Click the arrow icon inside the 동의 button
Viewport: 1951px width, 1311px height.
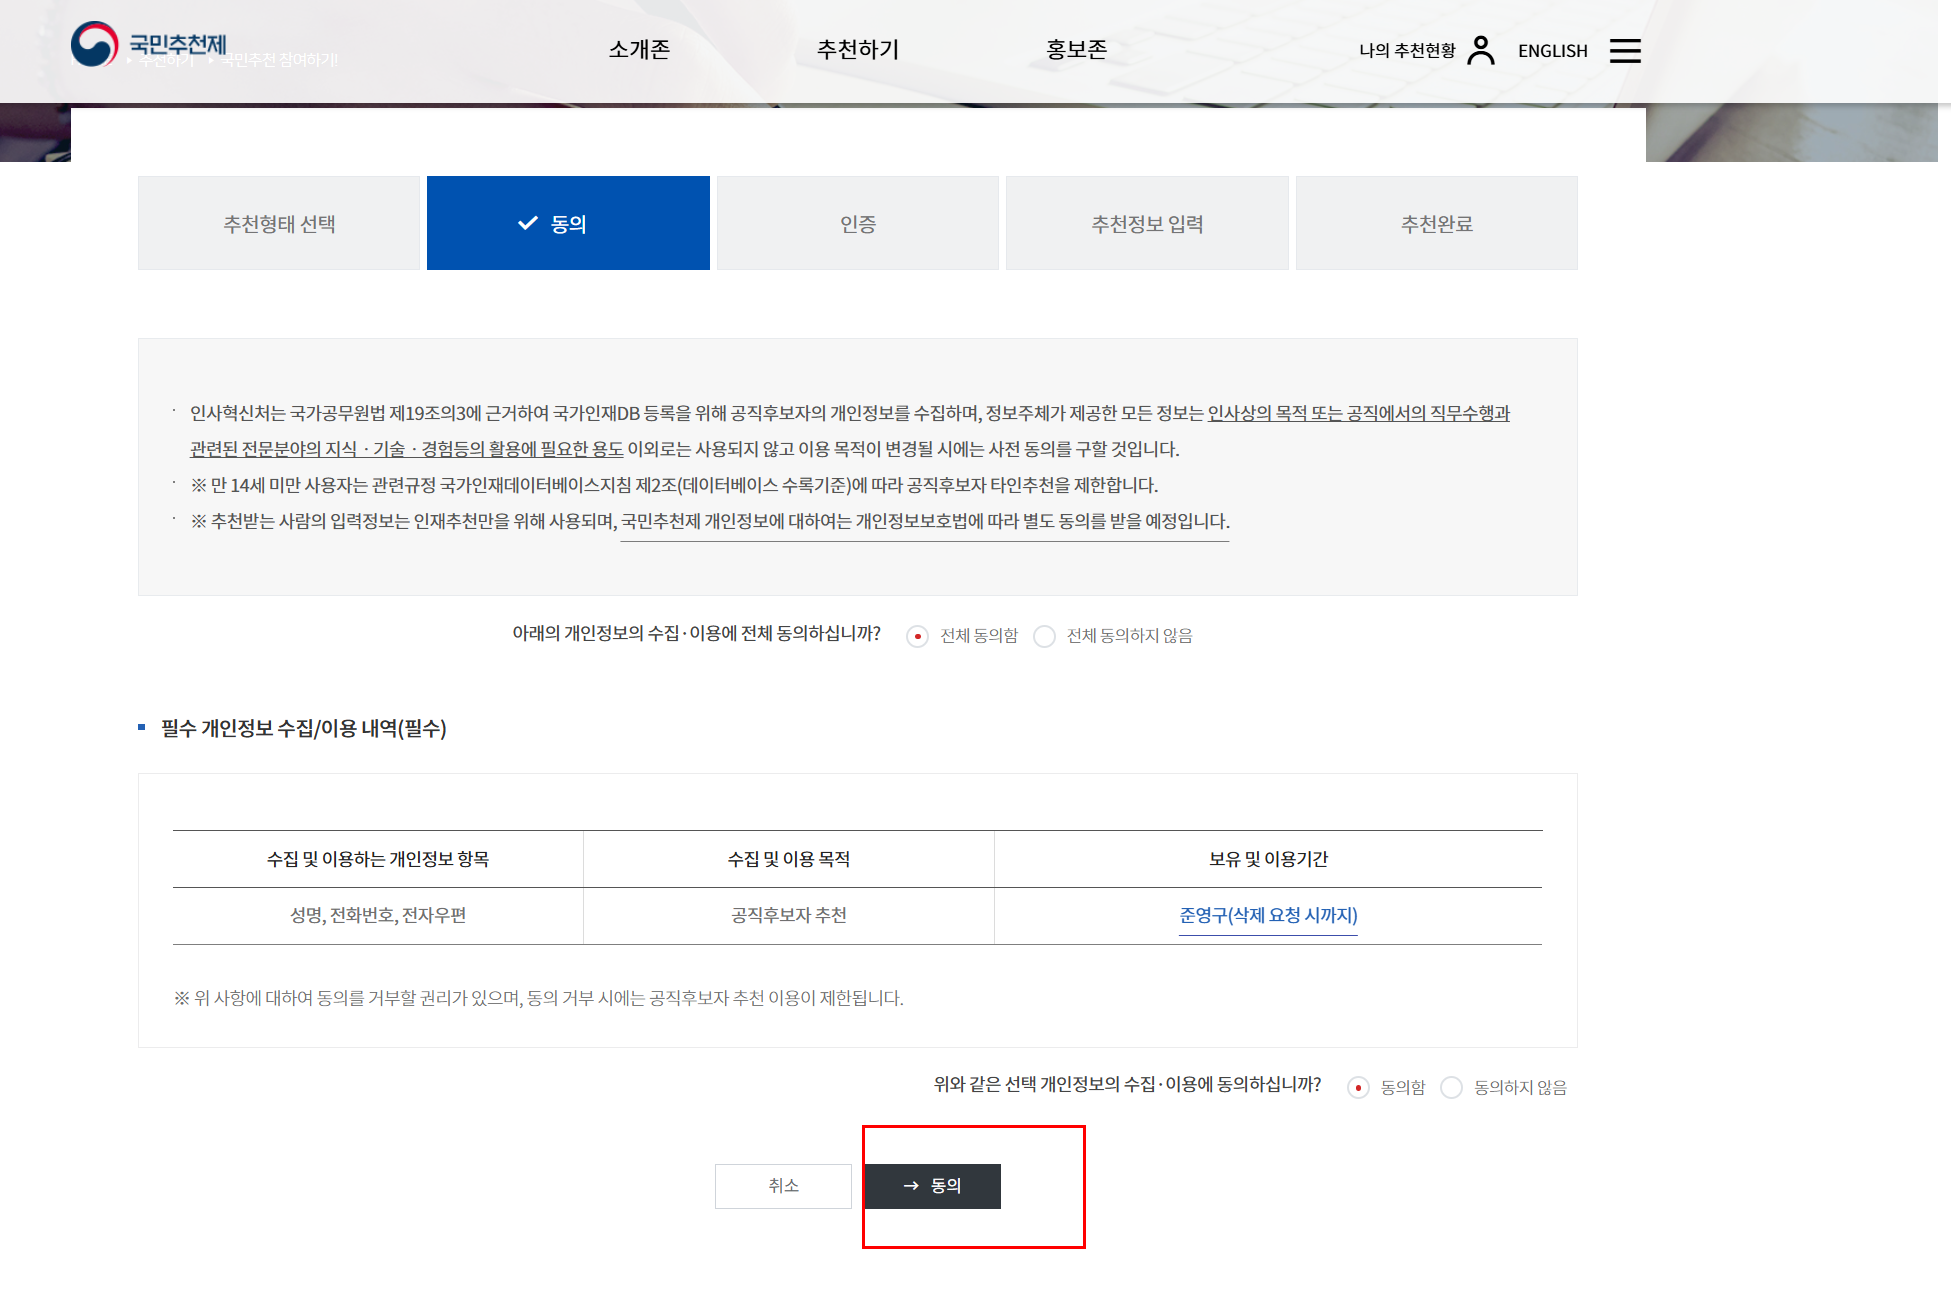[910, 1186]
